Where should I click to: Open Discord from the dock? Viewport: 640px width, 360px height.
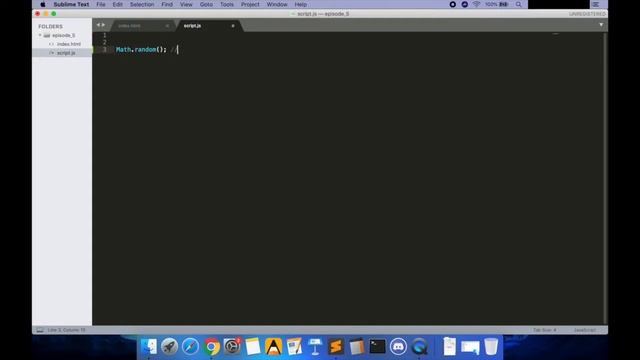coord(398,347)
